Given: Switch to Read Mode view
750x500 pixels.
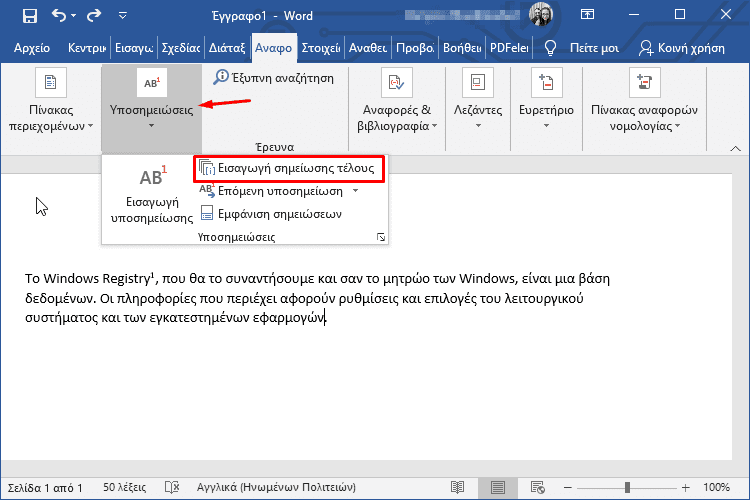Looking at the screenshot, I should tap(458, 488).
